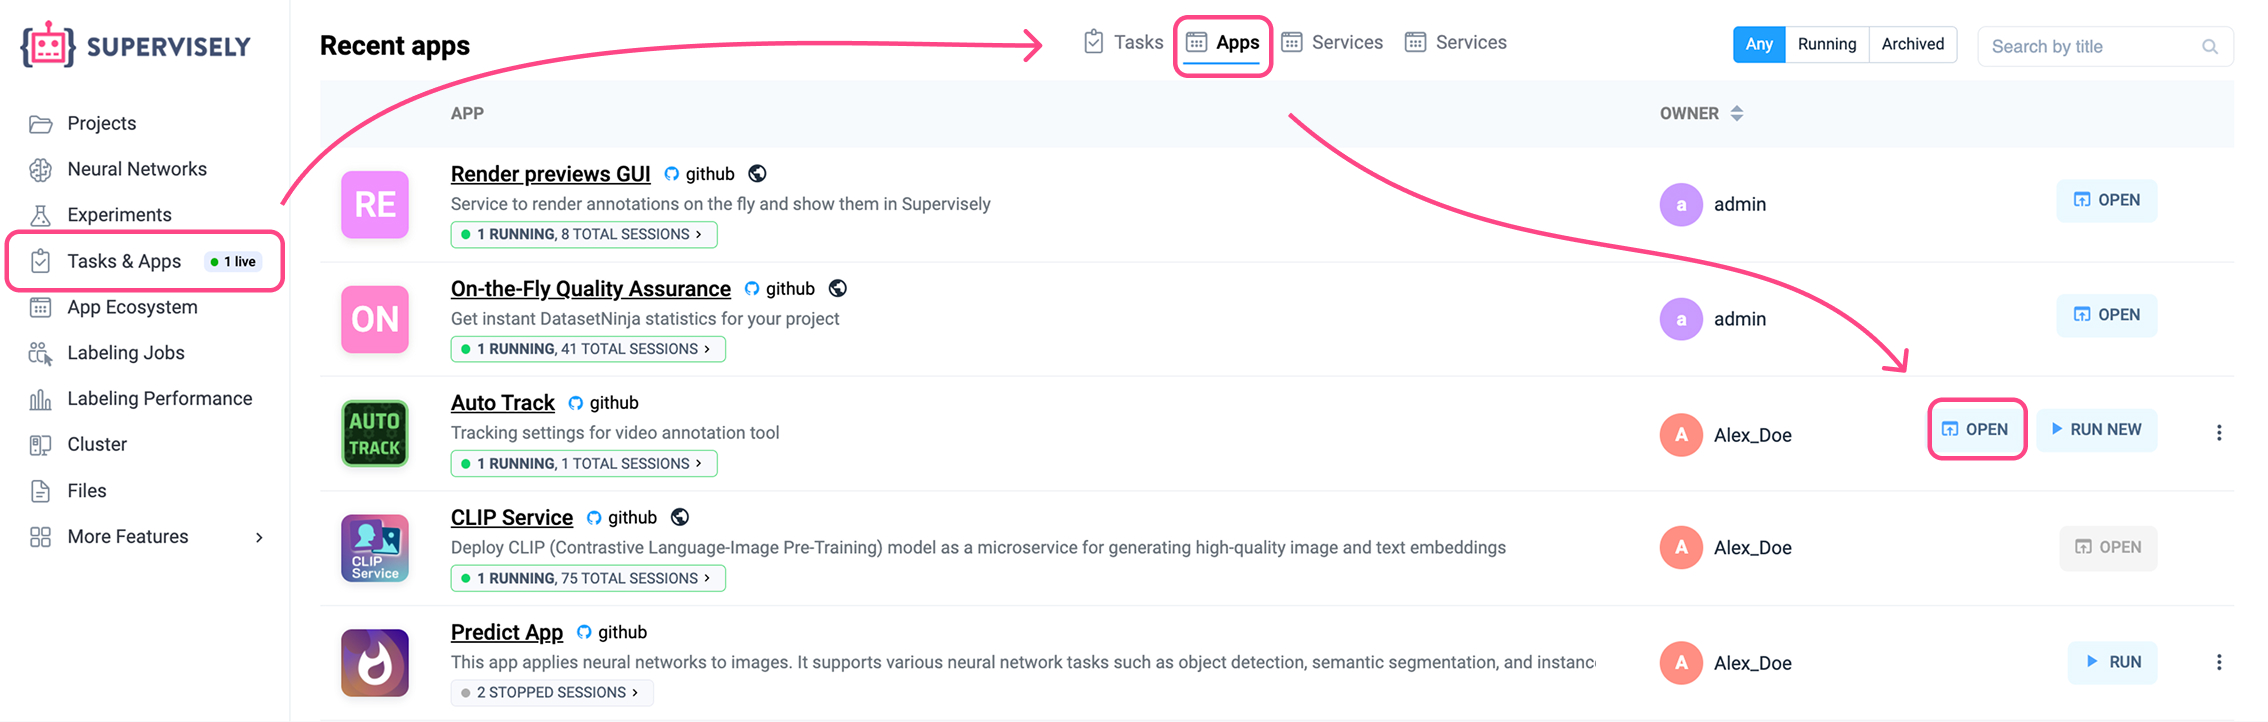The width and height of the screenshot is (2268, 722).
Task: Open Neural Networks from the sidebar
Action: click(136, 169)
